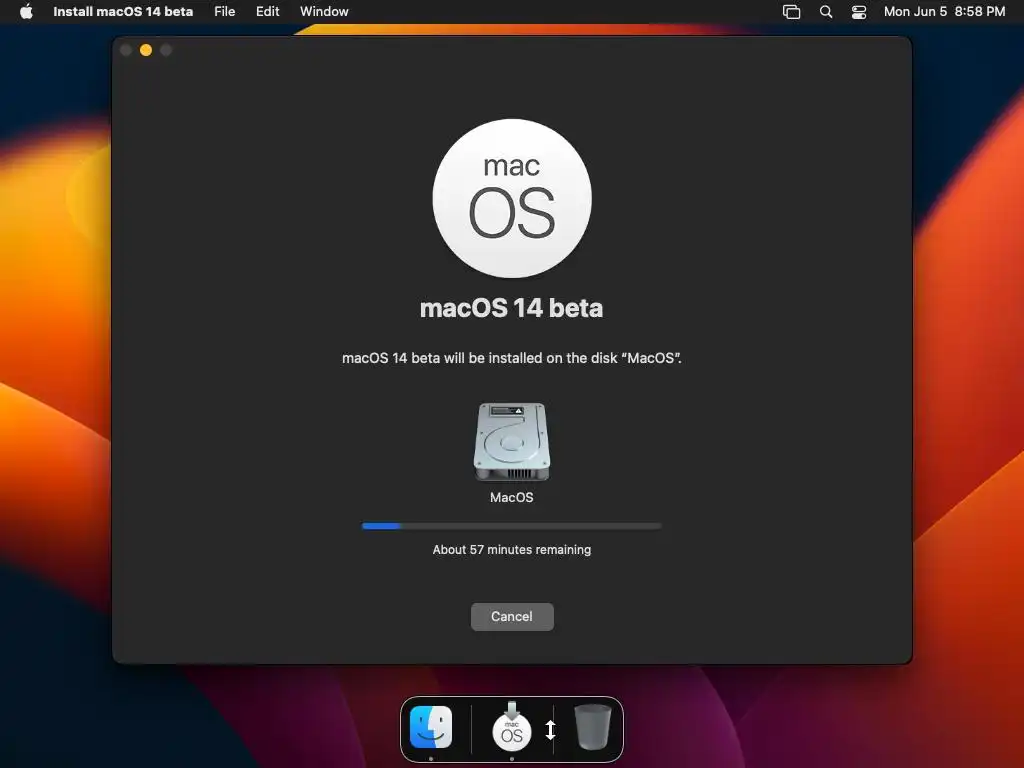Cancel the macOS 14 beta installation
This screenshot has height=768, width=1024.
click(512, 616)
